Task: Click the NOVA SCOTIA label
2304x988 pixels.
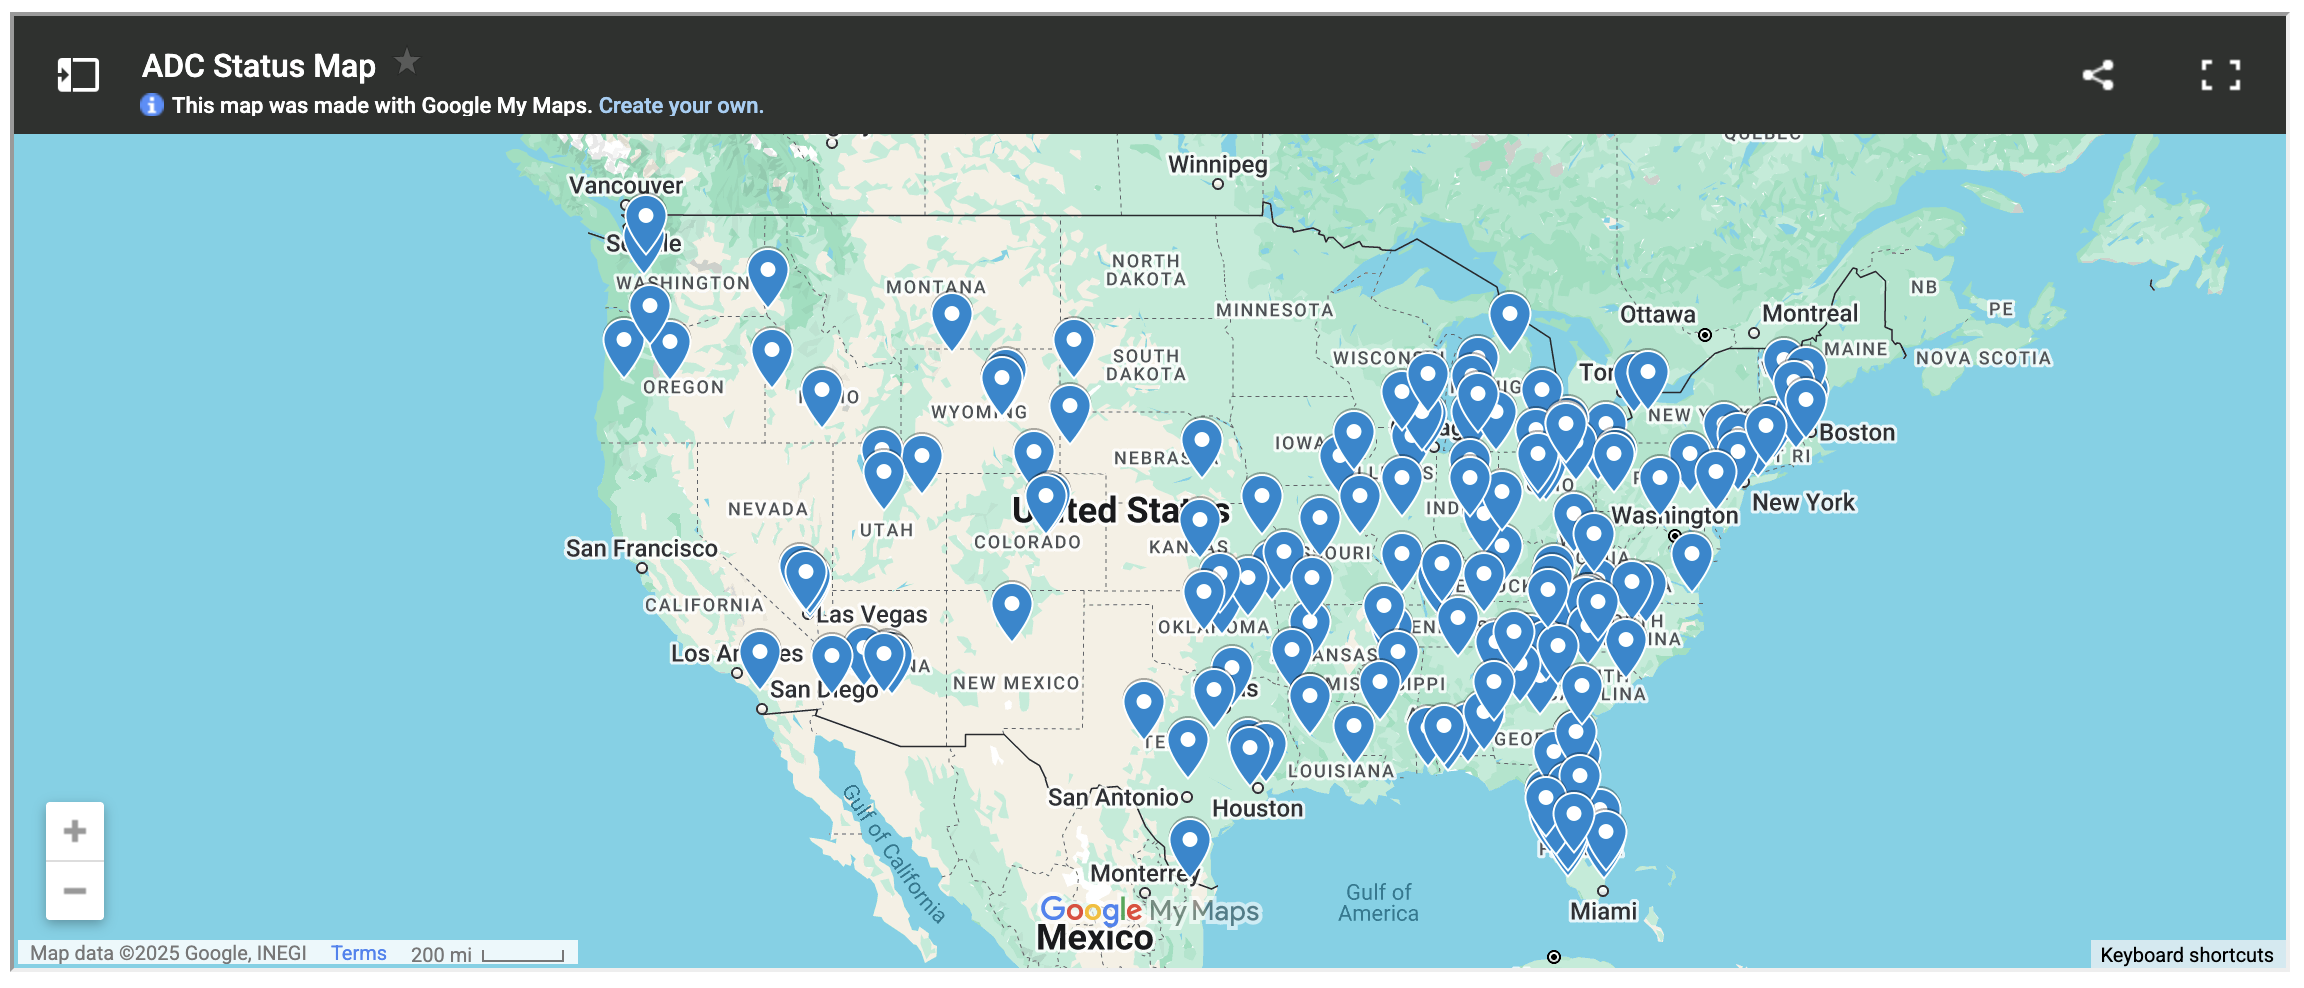Action: click(x=1983, y=358)
